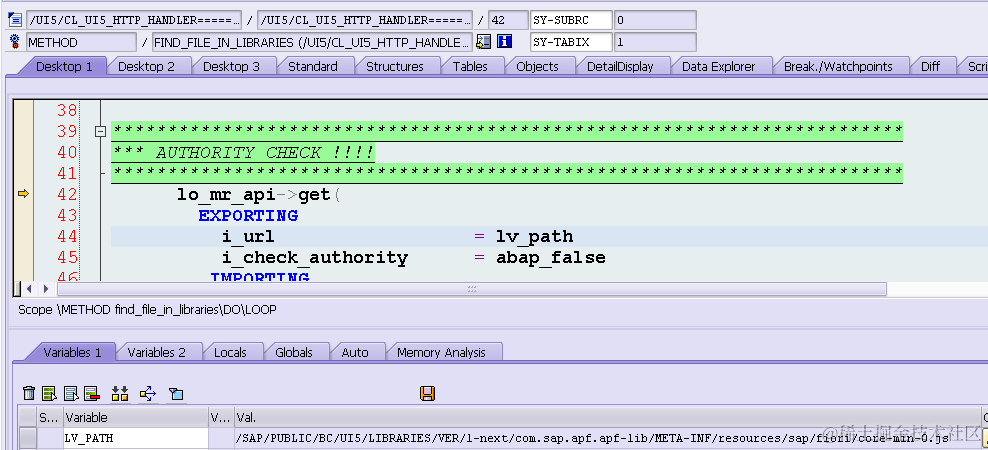Click the delete (trash can) icon in variables toolbar
This screenshot has height=450, width=988.
[x=29, y=394]
